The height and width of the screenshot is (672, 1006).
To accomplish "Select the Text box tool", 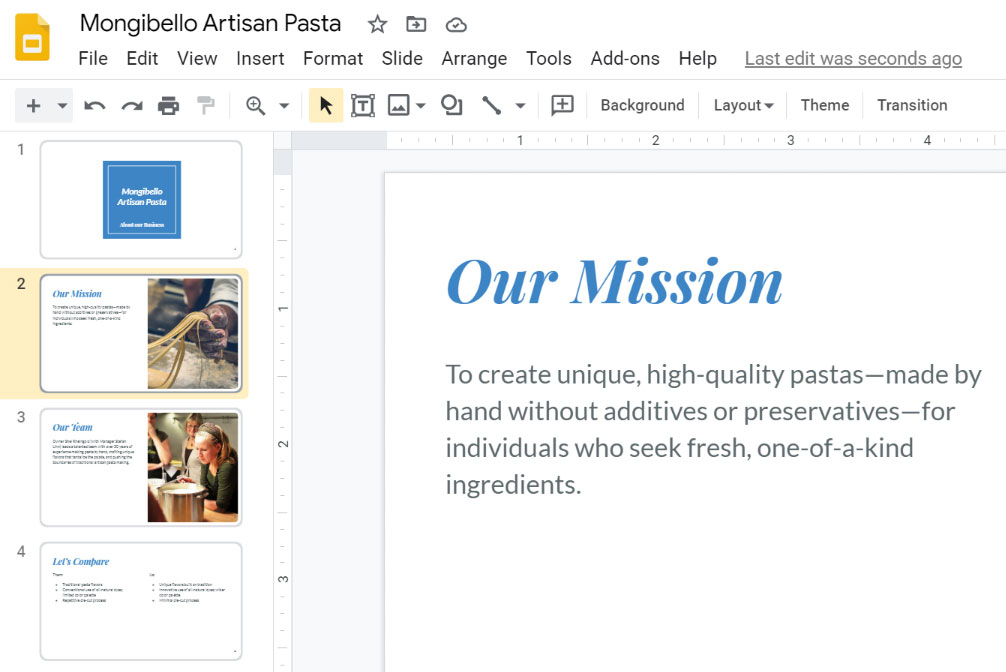I will (x=362, y=104).
